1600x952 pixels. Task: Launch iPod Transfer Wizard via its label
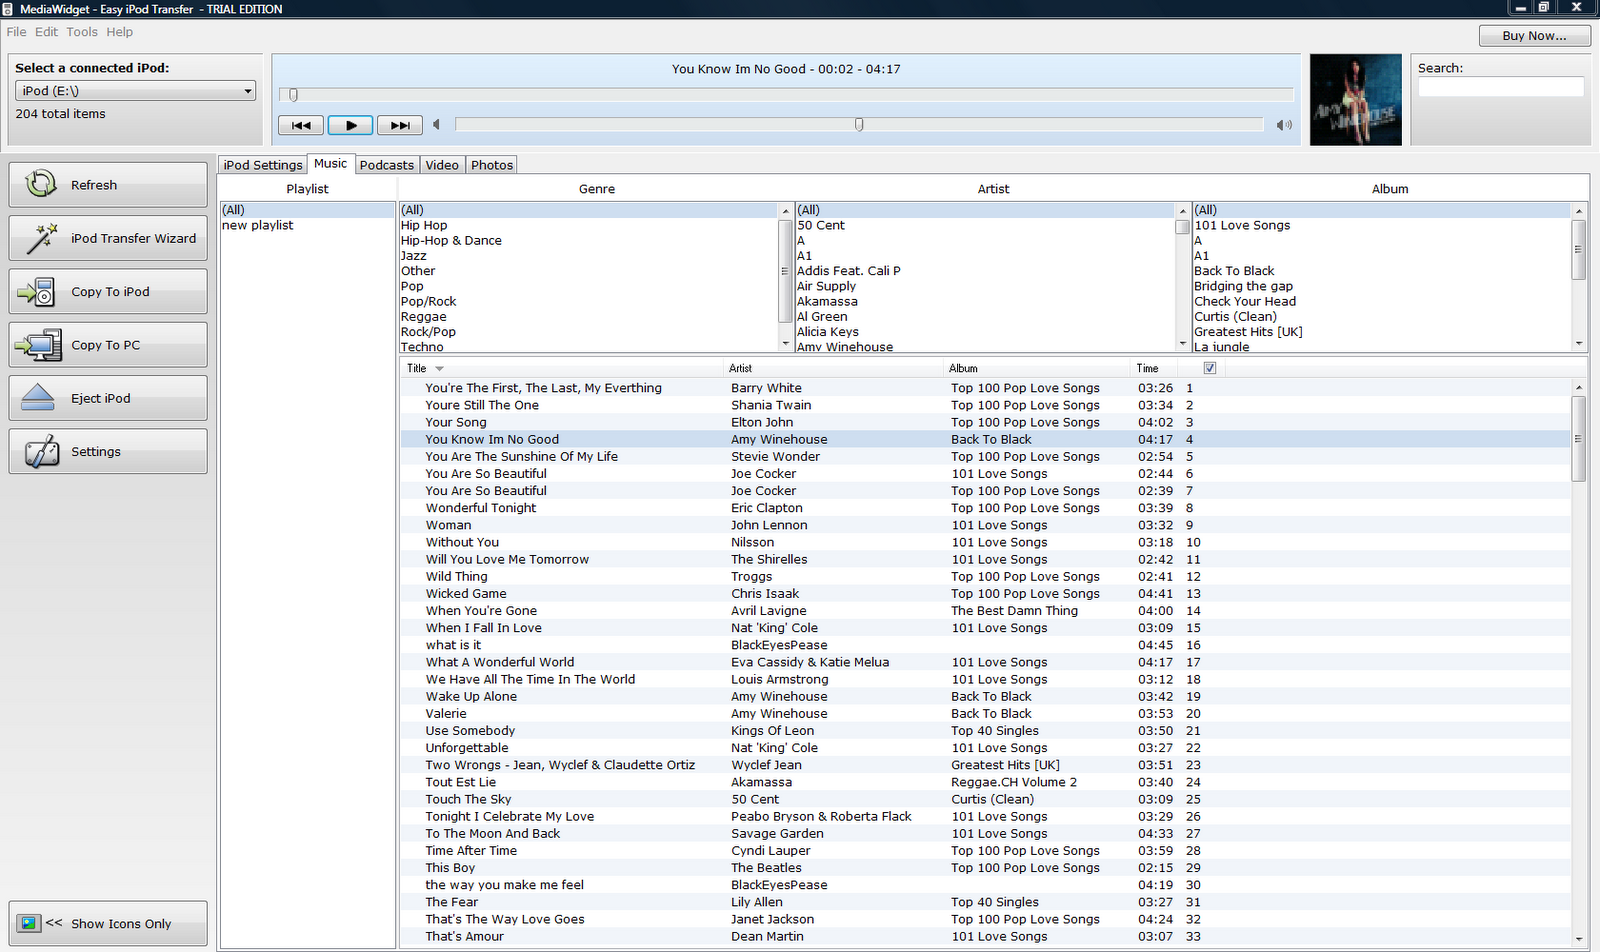133,238
